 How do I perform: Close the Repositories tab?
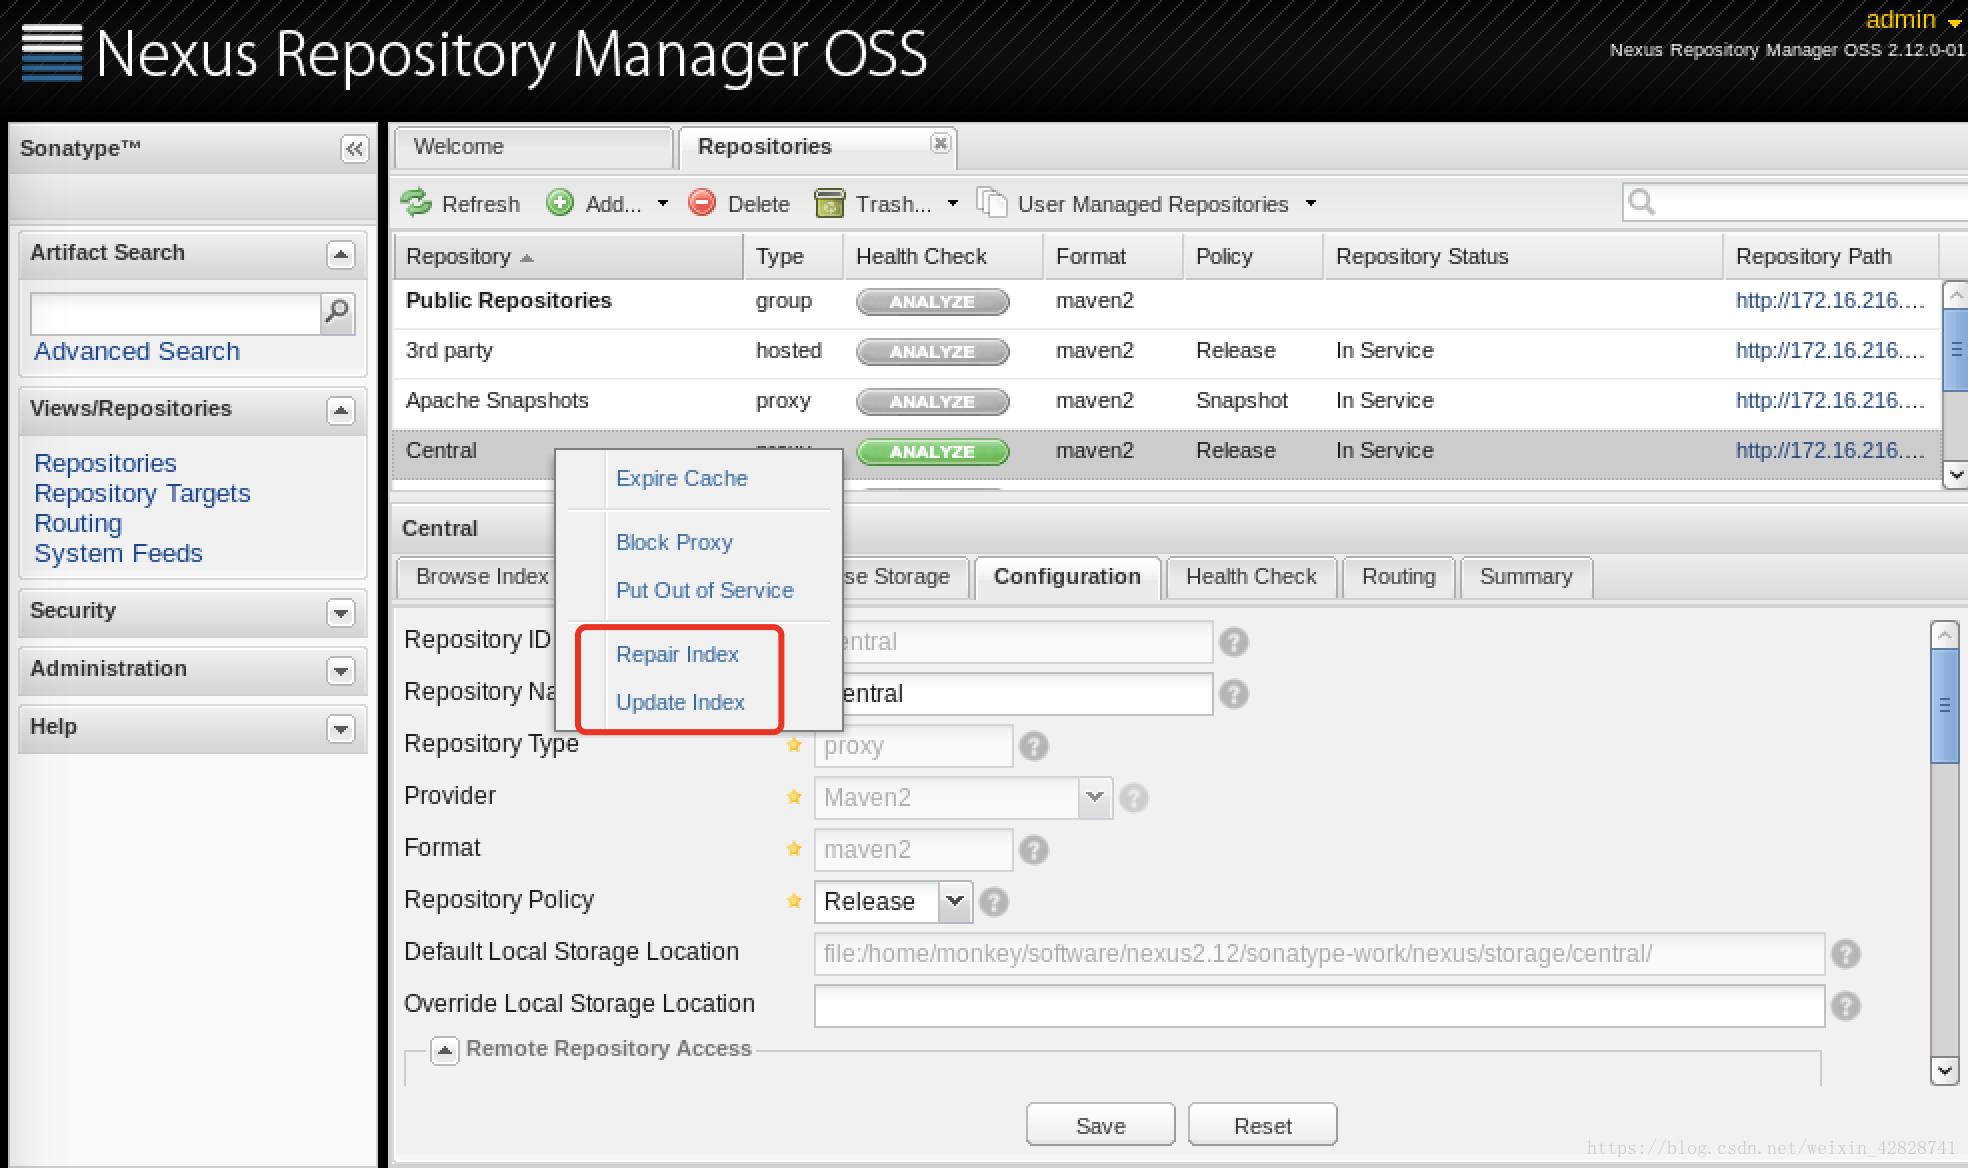(940, 143)
